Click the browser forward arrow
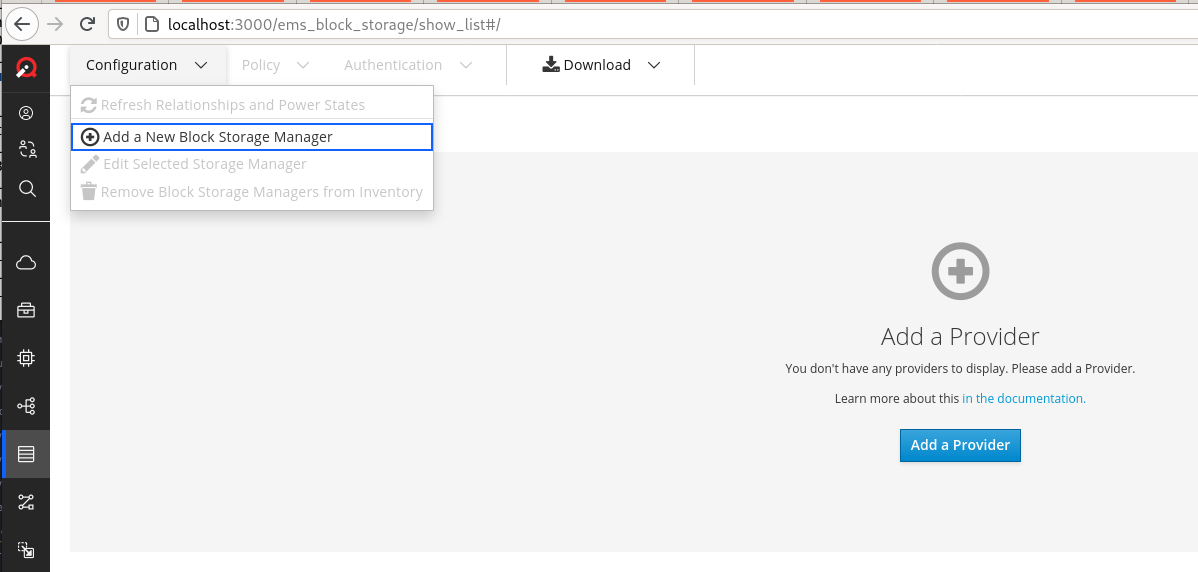The image size is (1198, 572). click(55, 24)
